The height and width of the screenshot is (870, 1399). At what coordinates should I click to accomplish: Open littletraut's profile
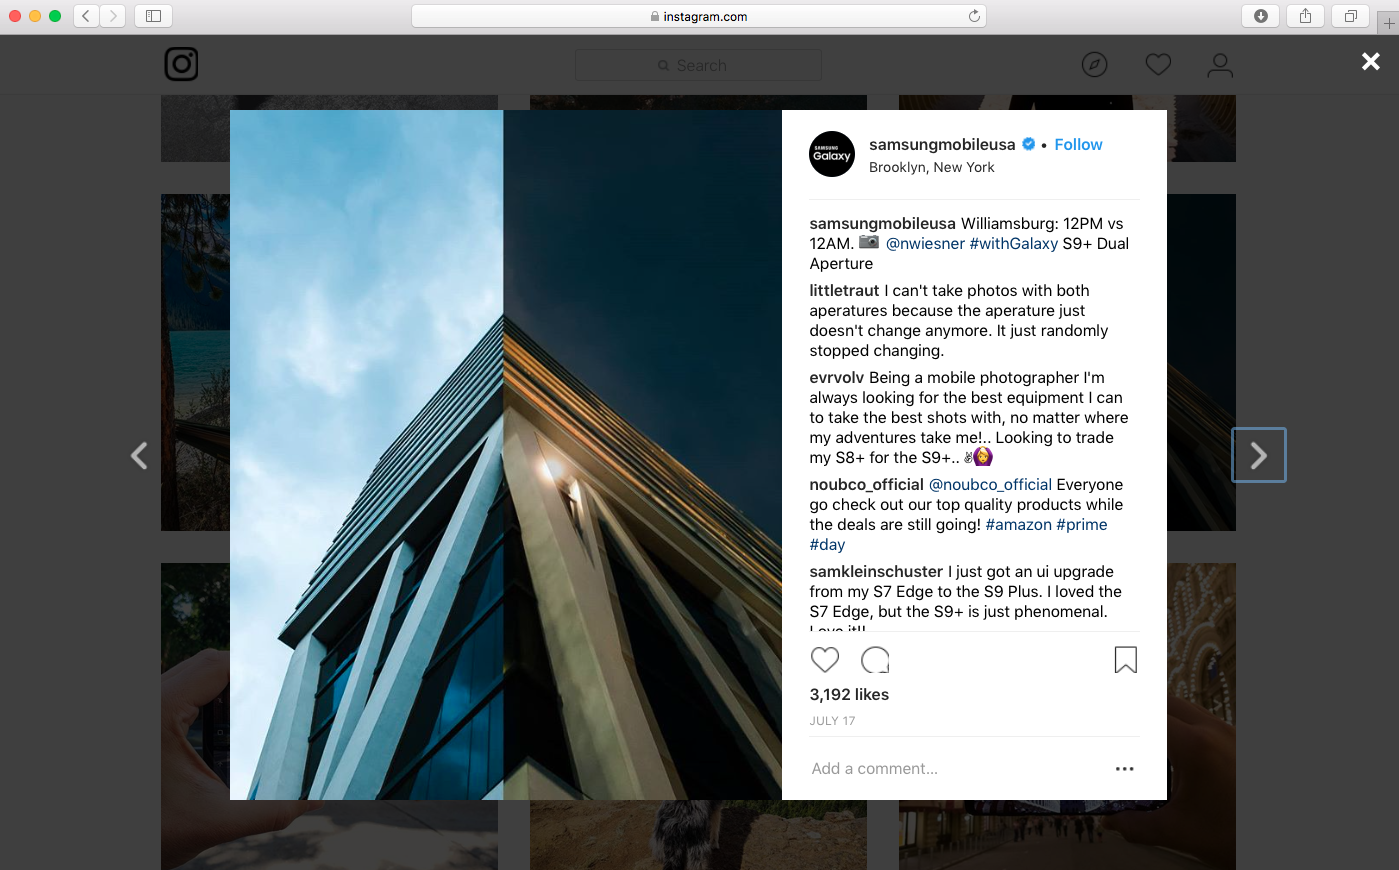[x=844, y=290]
